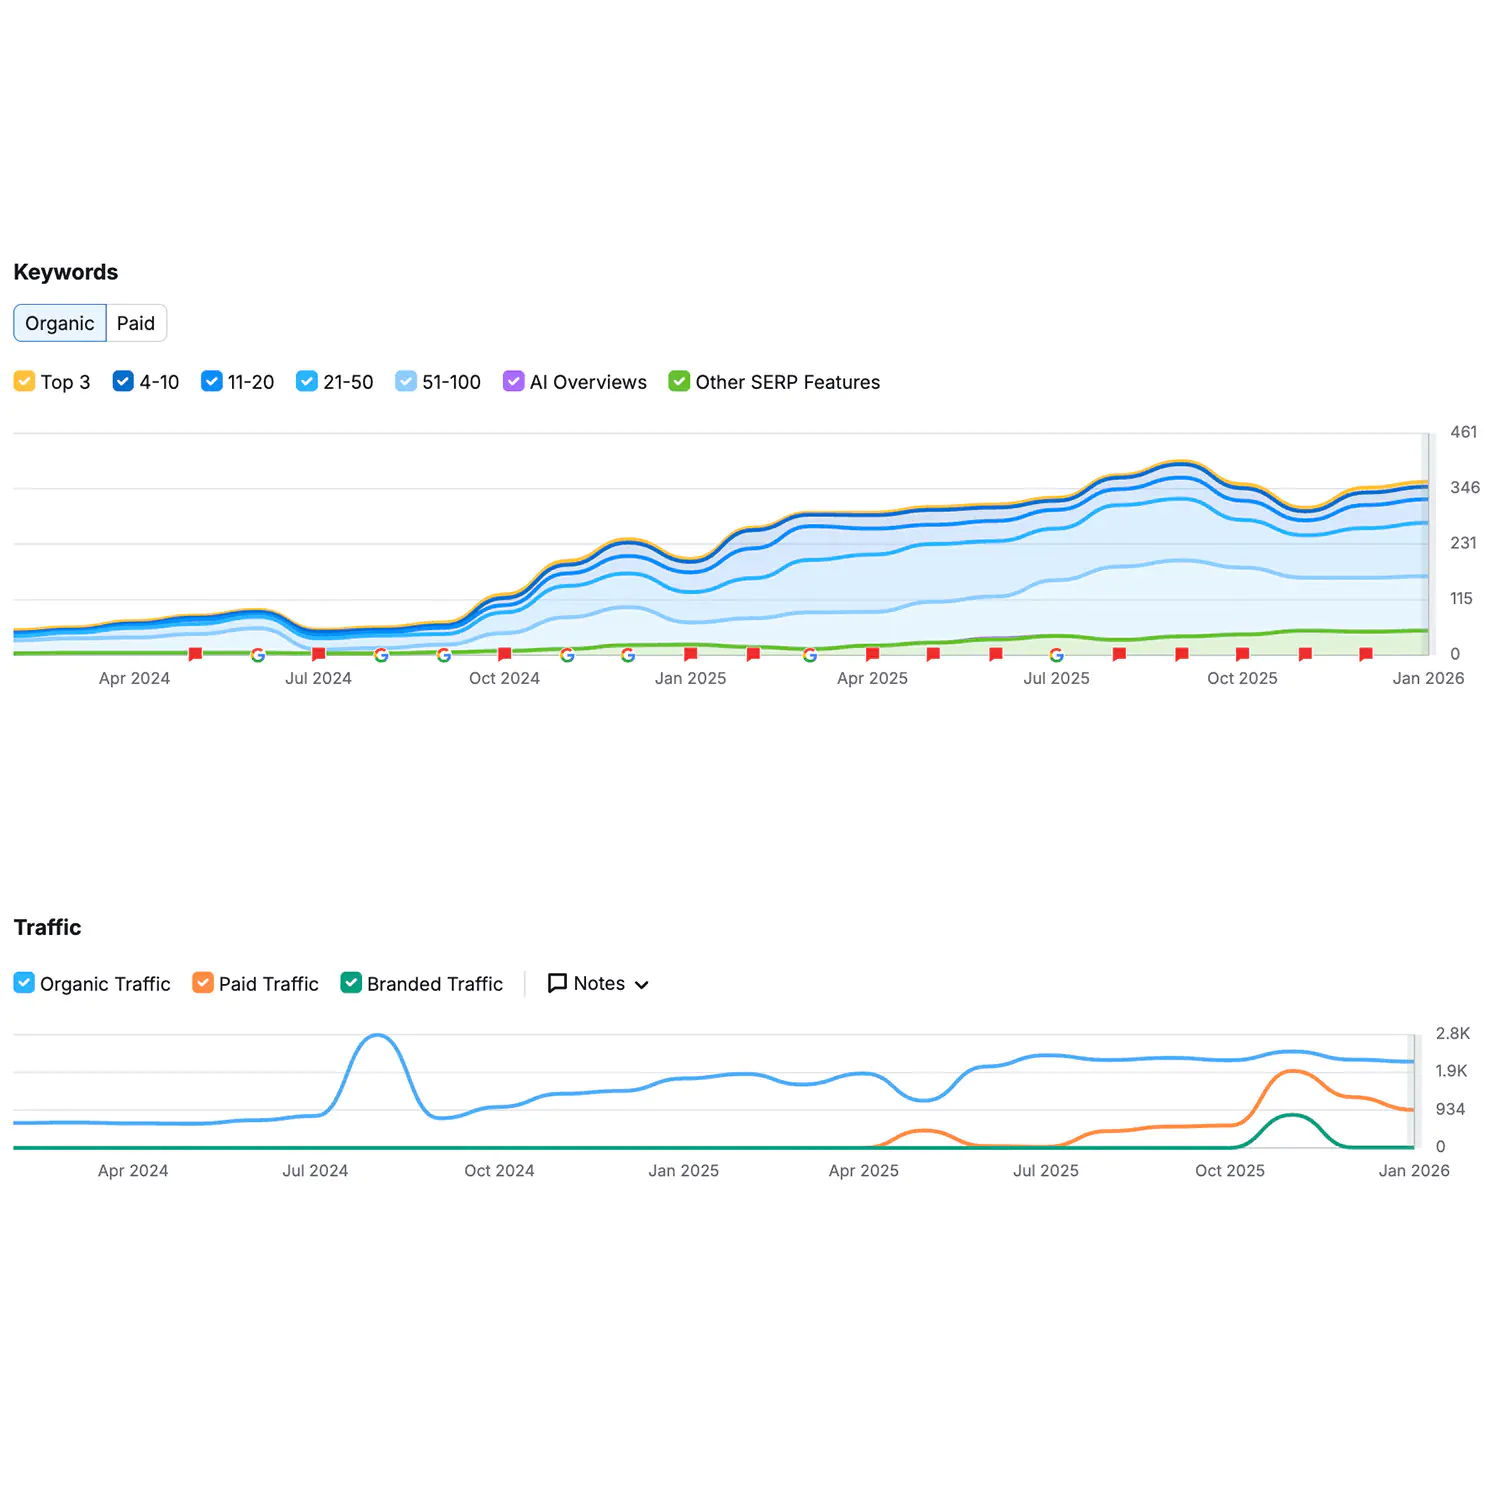
Task: Click the notes speech bubble icon
Action: coord(557,983)
